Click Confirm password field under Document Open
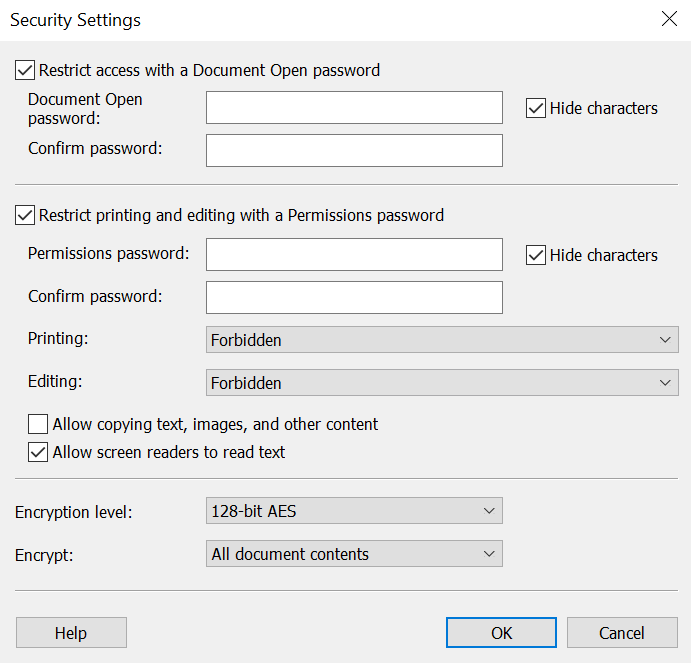The height and width of the screenshot is (663, 691). (x=354, y=151)
